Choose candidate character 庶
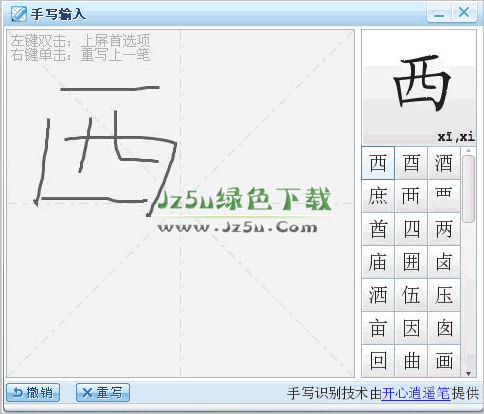Viewport: 484px width, 414px height. pyautogui.click(x=378, y=196)
